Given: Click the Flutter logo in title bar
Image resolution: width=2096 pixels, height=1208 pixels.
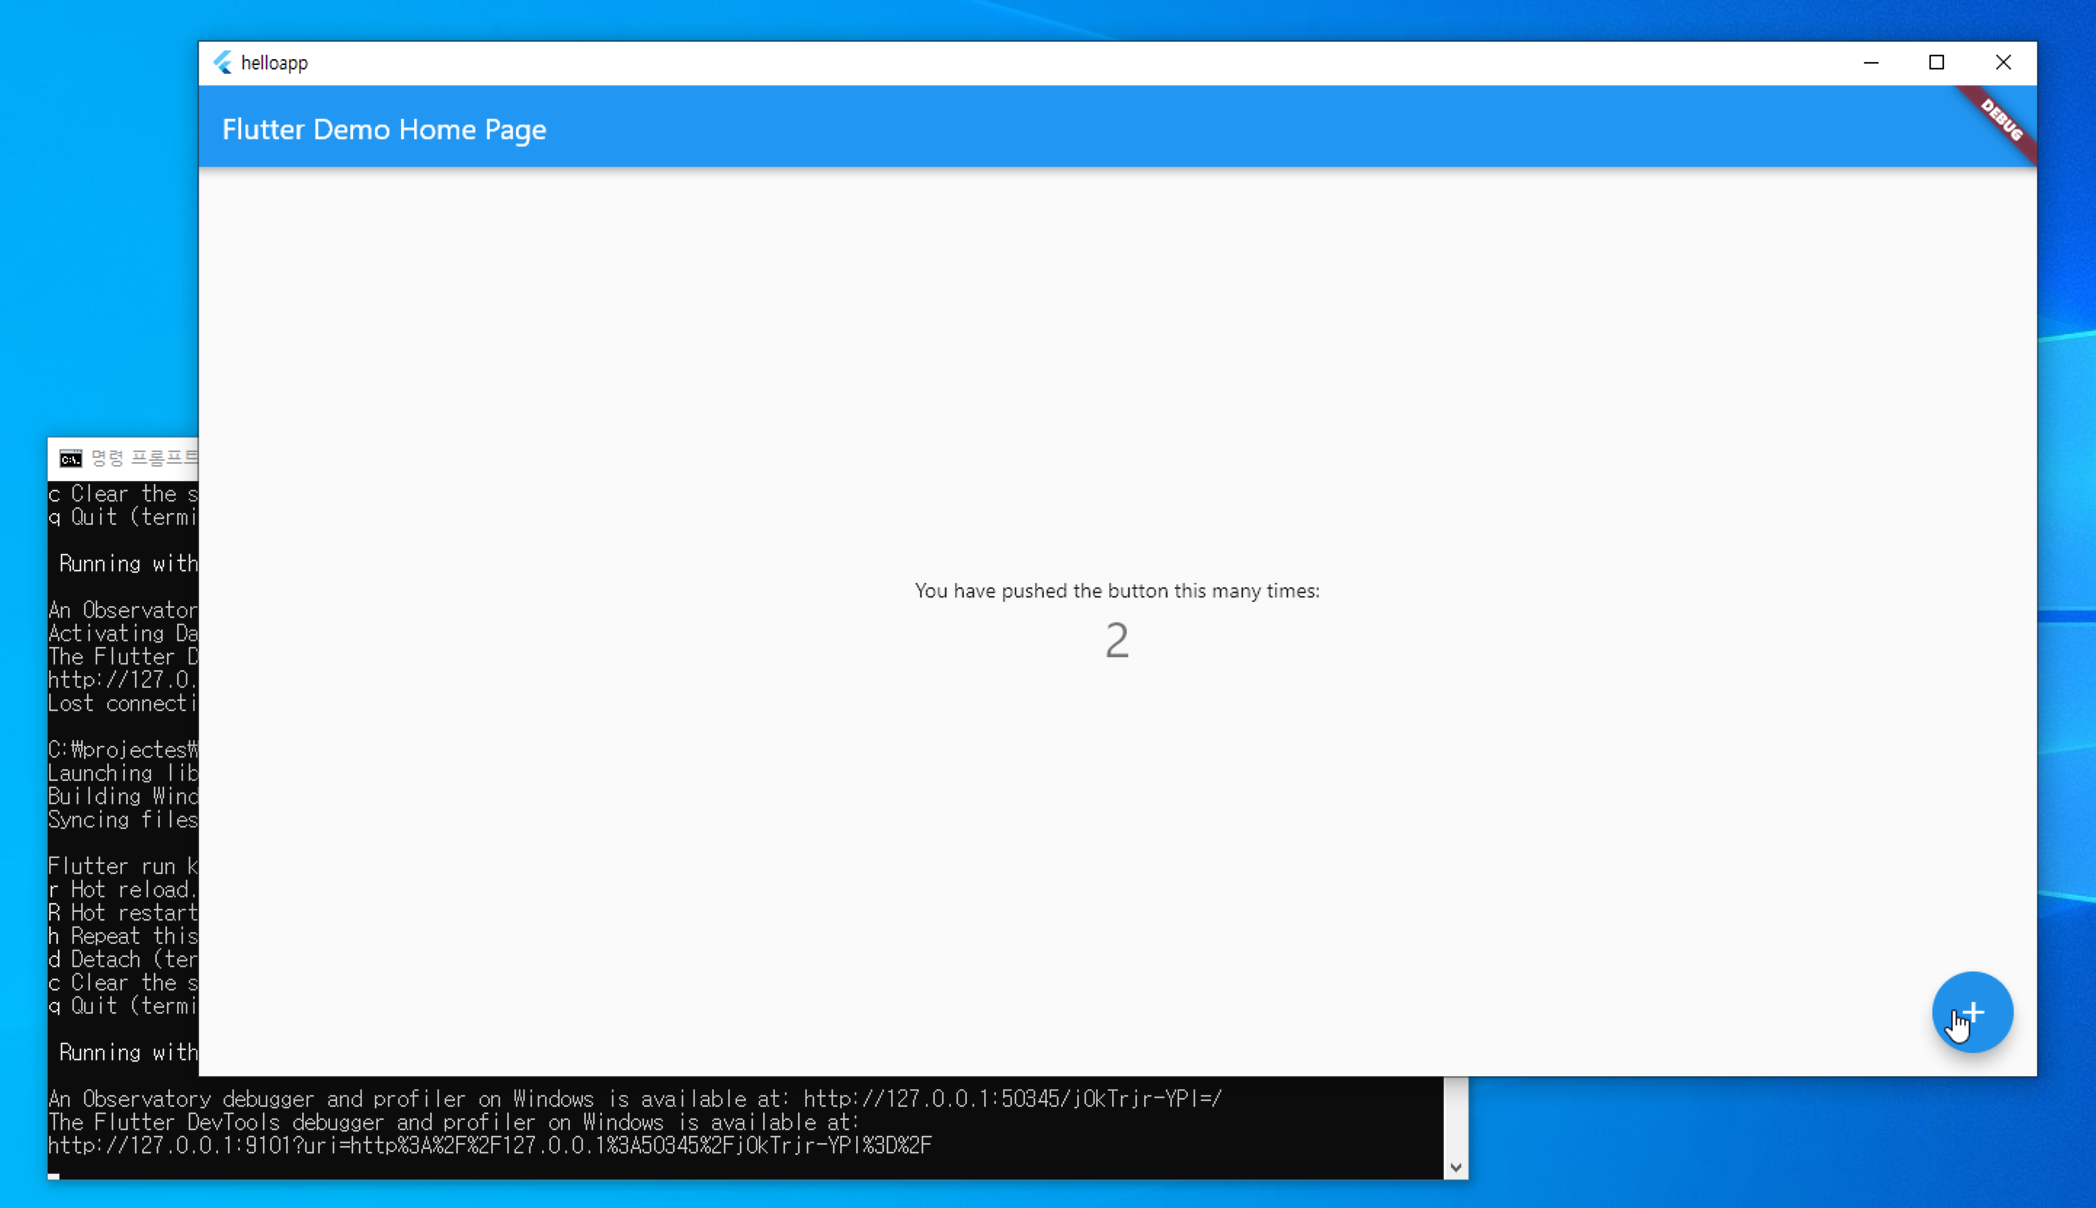Looking at the screenshot, I should tap(222, 63).
